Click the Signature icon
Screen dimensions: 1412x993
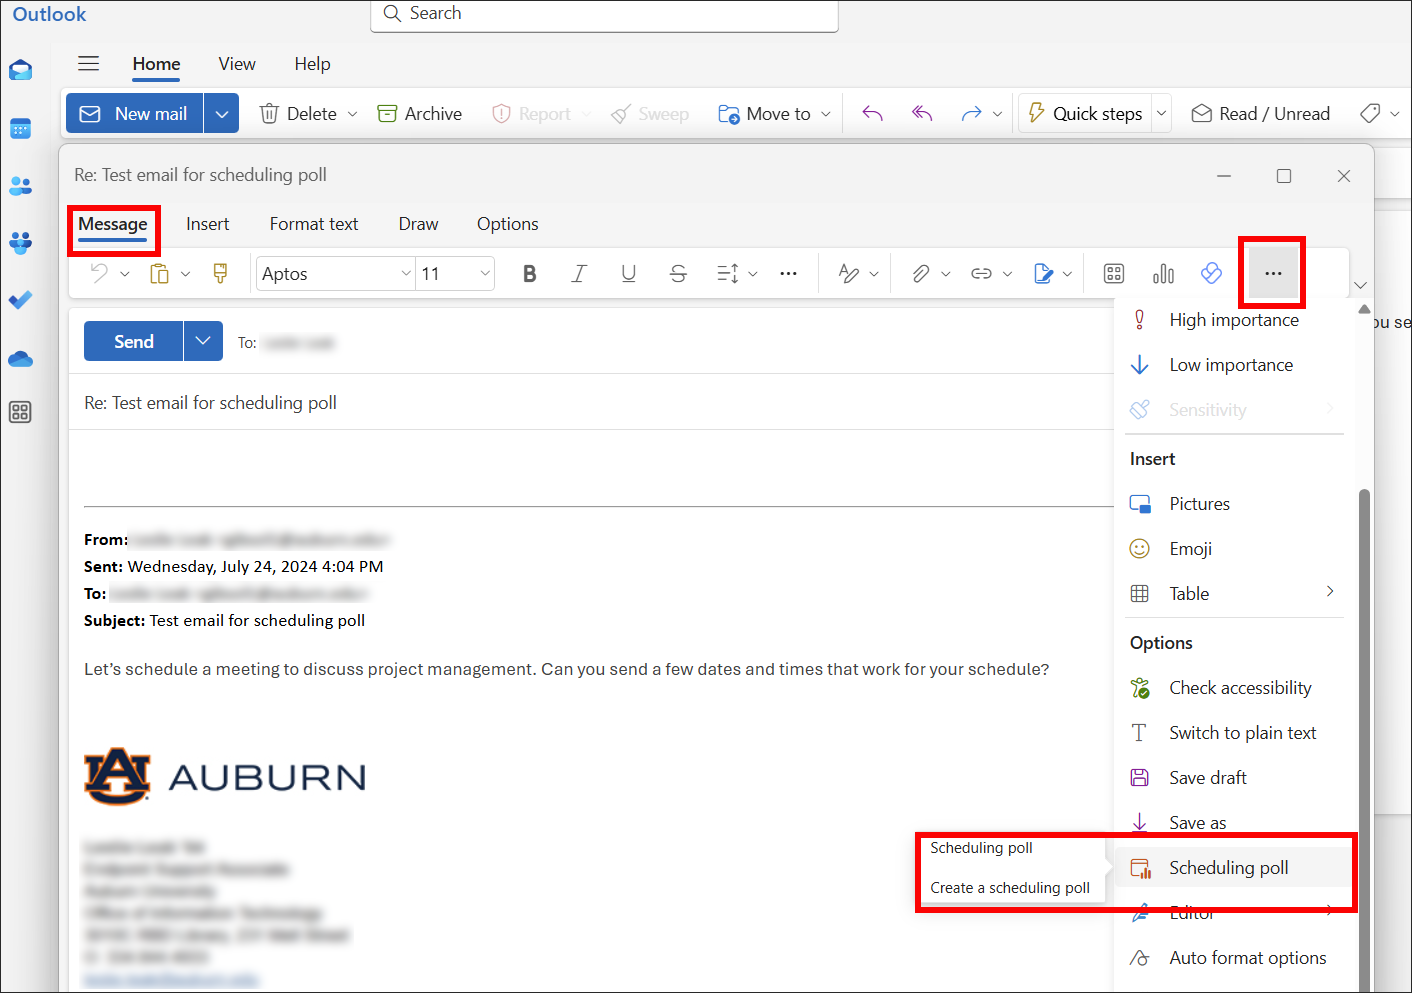pyautogui.click(x=1043, y=274)
